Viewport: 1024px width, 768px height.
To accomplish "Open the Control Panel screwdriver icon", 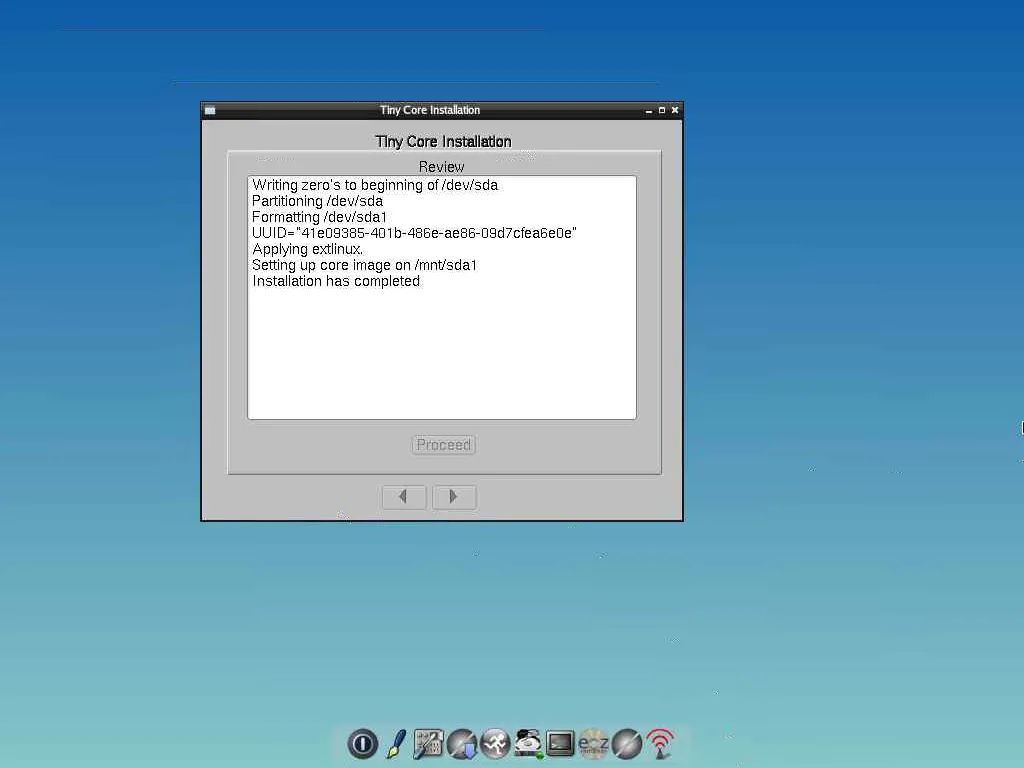I will pyautogui.click(x=428, y=743).
